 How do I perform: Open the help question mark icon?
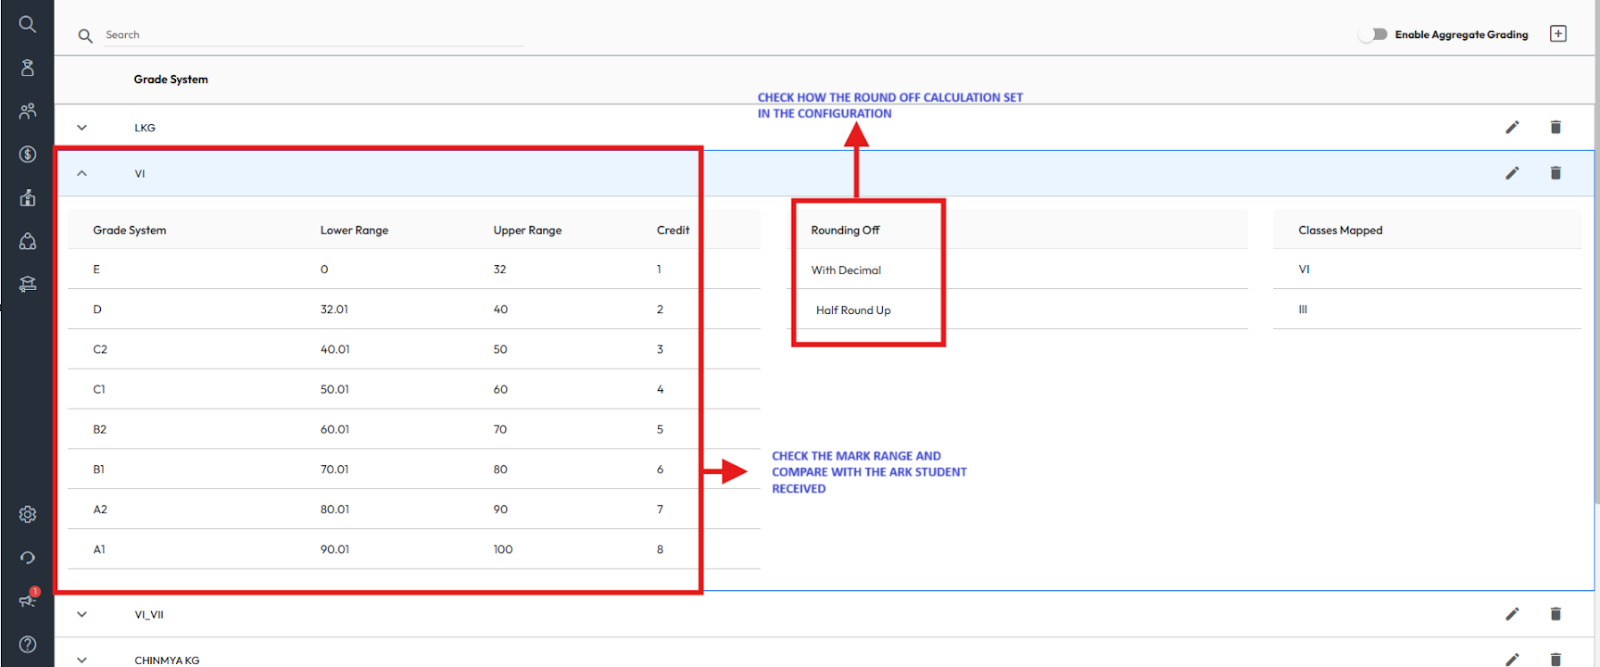(x=27, y=644)
